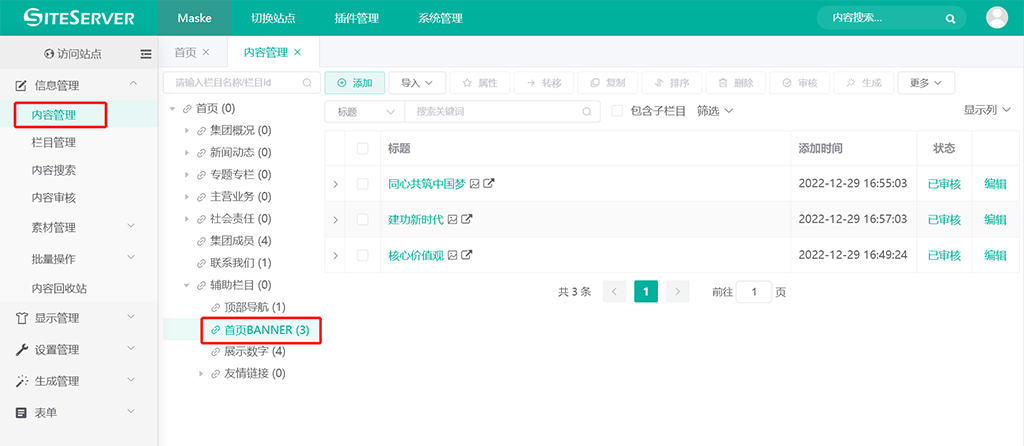Viewport: 1024px width, 446px height.
Task: Check the 包含子栏目 checkbox
Action: coord(617,111)
